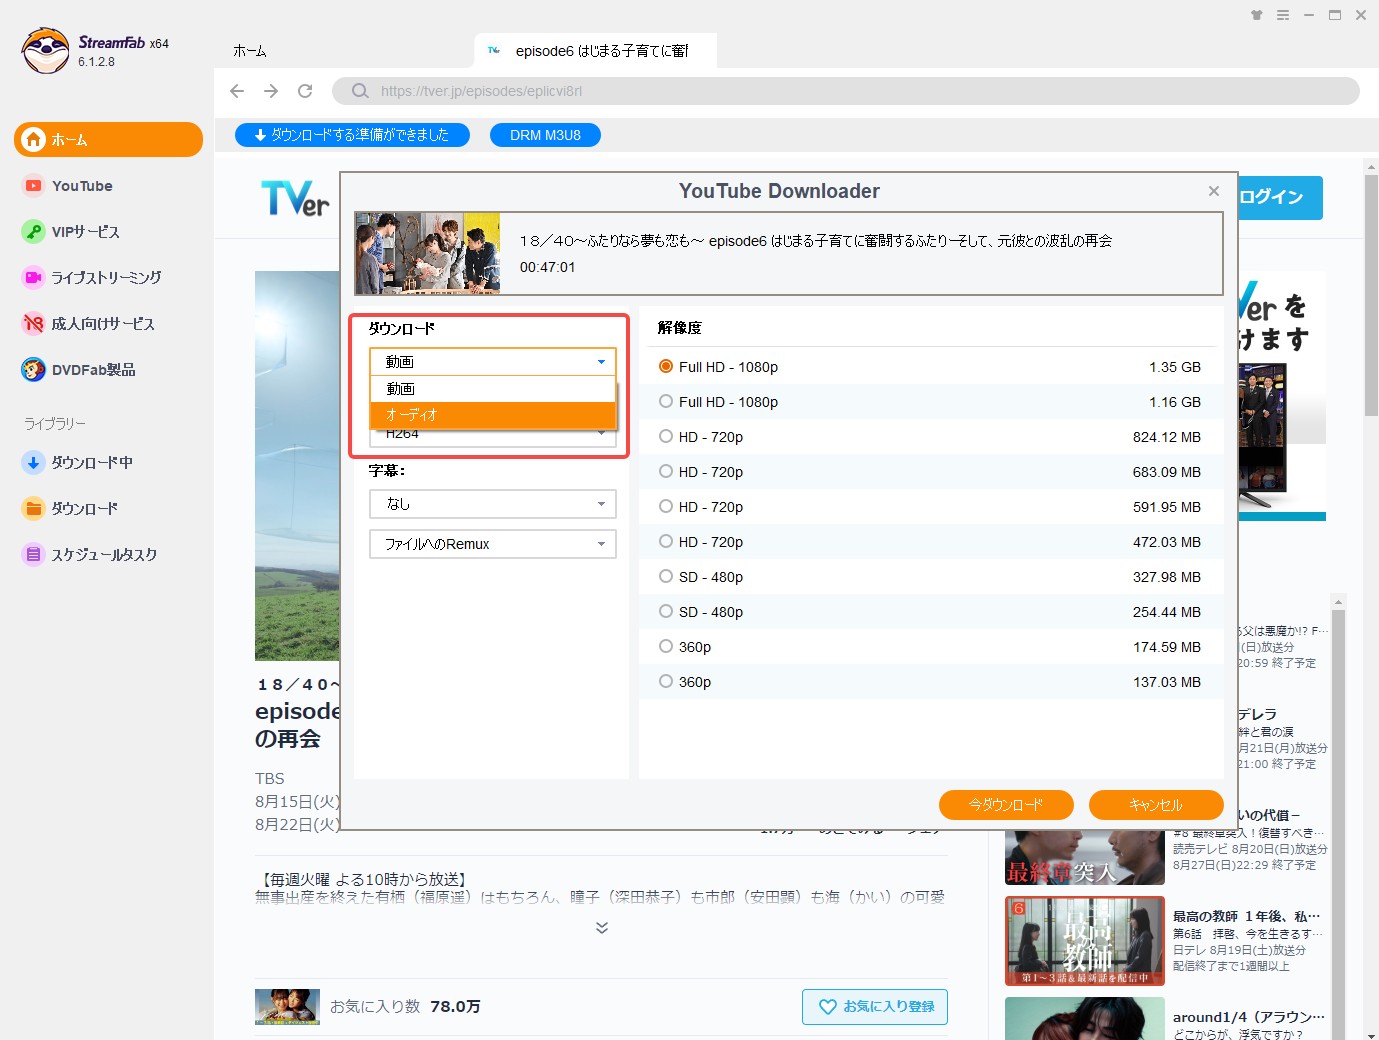1379x1040 pixels.
Task: Click the 成人向けサービス icon
Action: click(33, 323)
